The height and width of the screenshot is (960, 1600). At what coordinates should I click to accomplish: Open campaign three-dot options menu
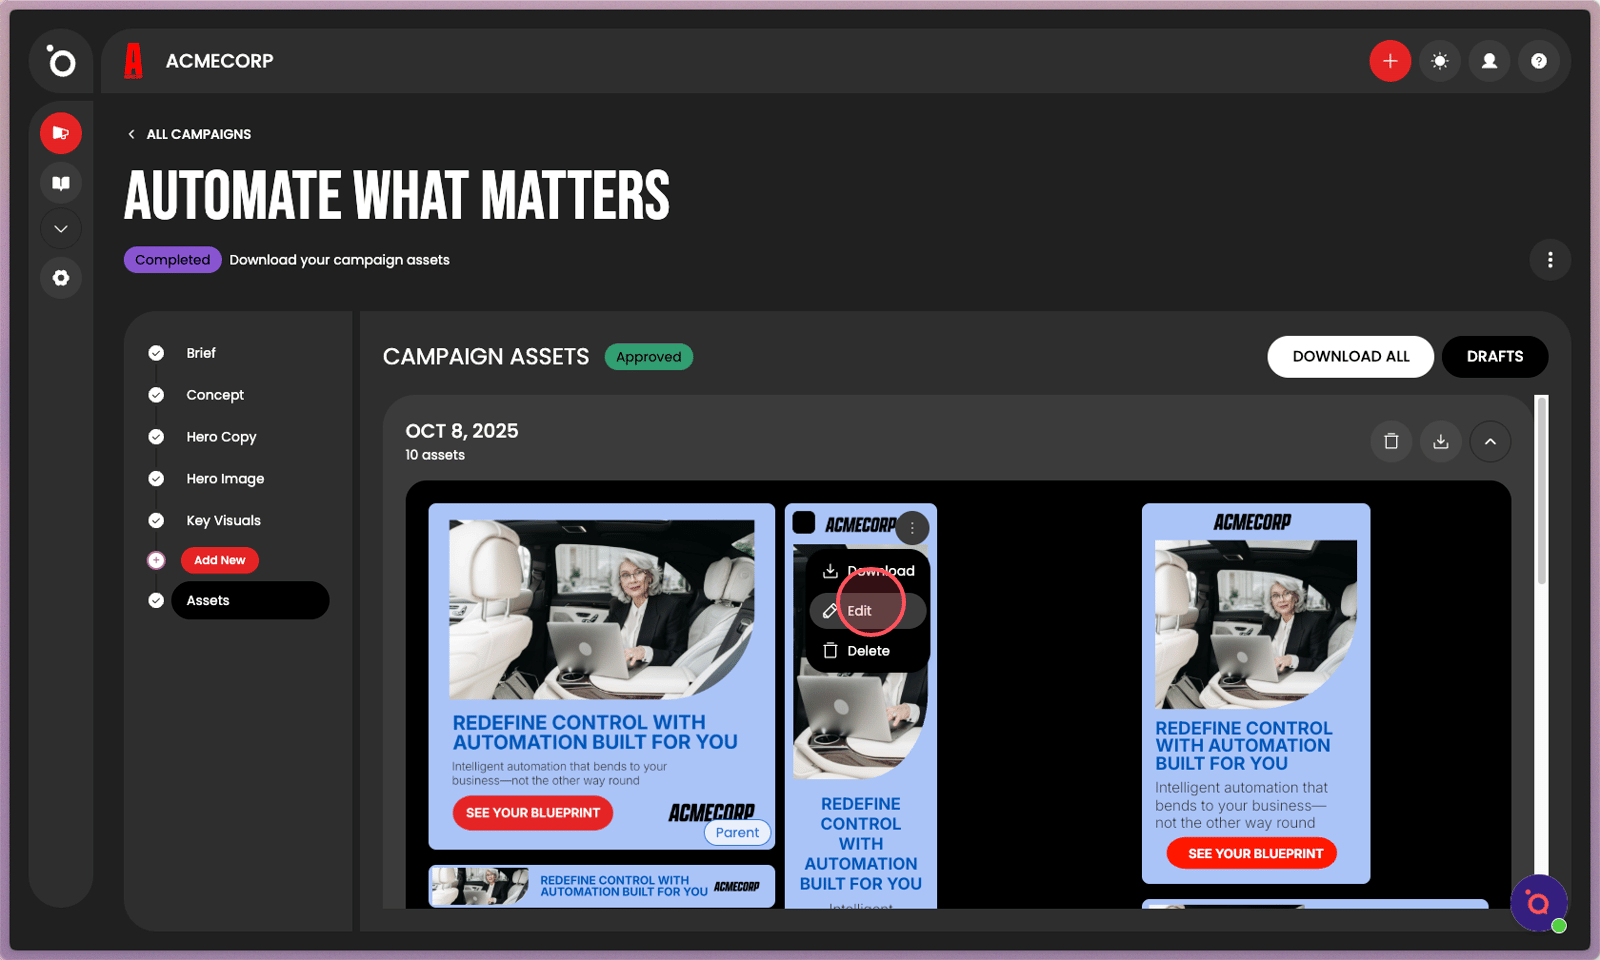pyautogui.click(x=1550, y=260)
